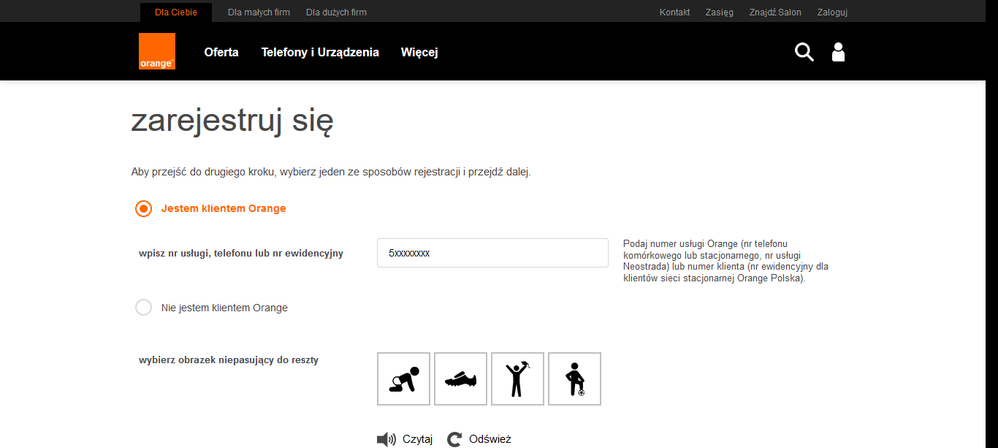Image resolution: width=998 pixels, height=448 pixels.
Task: Open the Znajdź Salon link
Action: click(777, 12)
